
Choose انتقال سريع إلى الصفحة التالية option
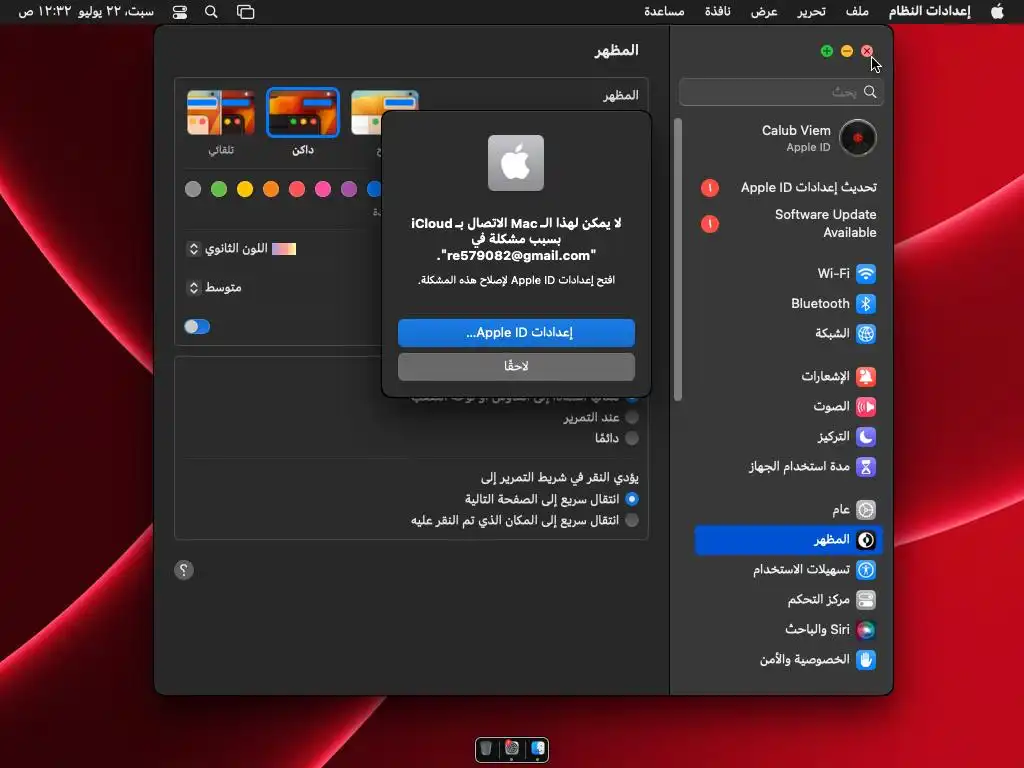pyautogui.click(x=632, y=500)
